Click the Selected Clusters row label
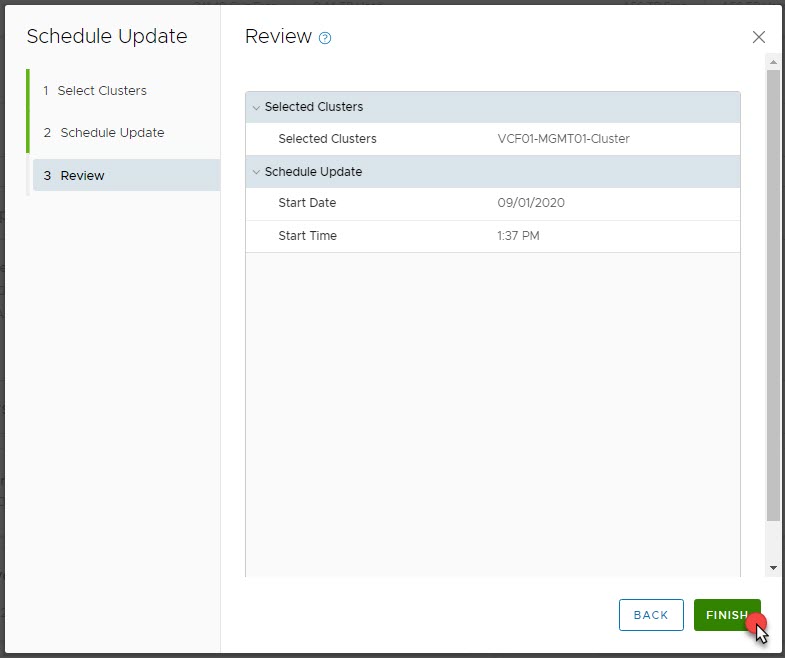This screenshot has height=658, width=785. coord(327,139)
